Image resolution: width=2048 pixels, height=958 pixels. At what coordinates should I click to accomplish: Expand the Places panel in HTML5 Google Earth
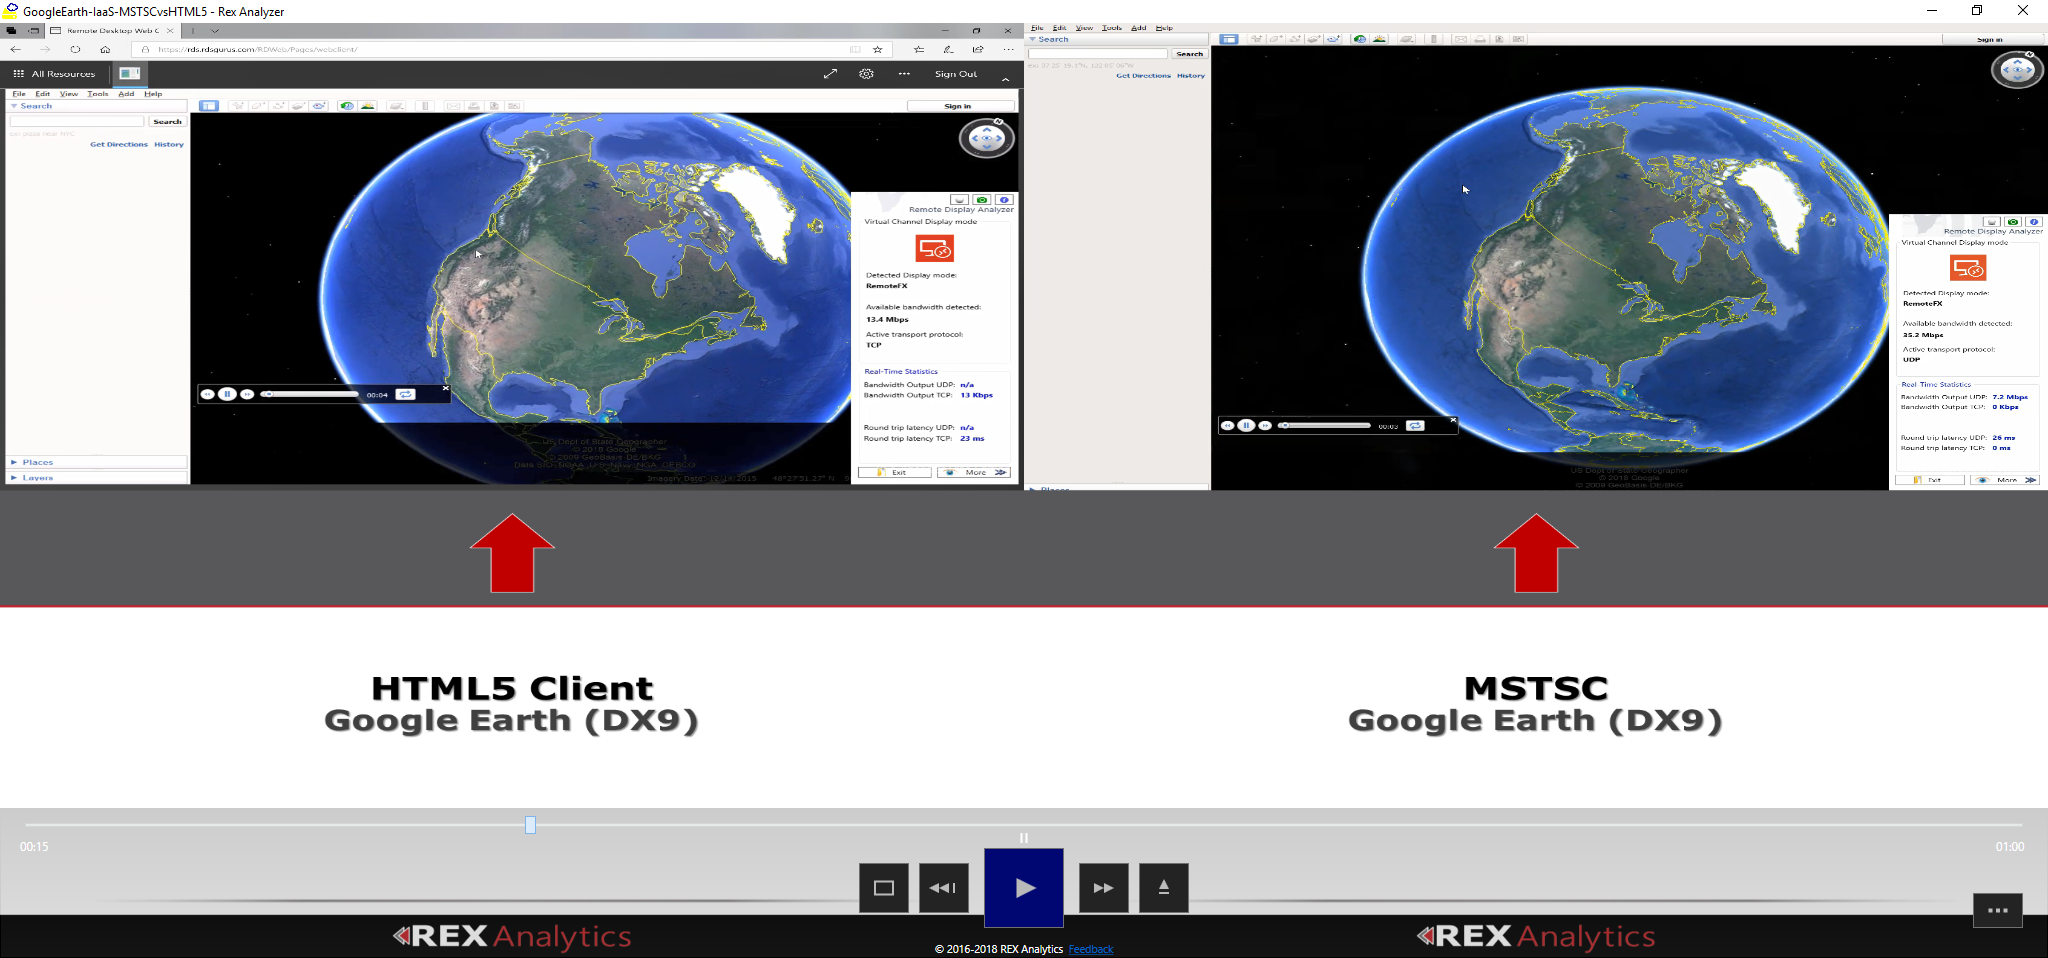pyautogui.click(x=14, y=462)
